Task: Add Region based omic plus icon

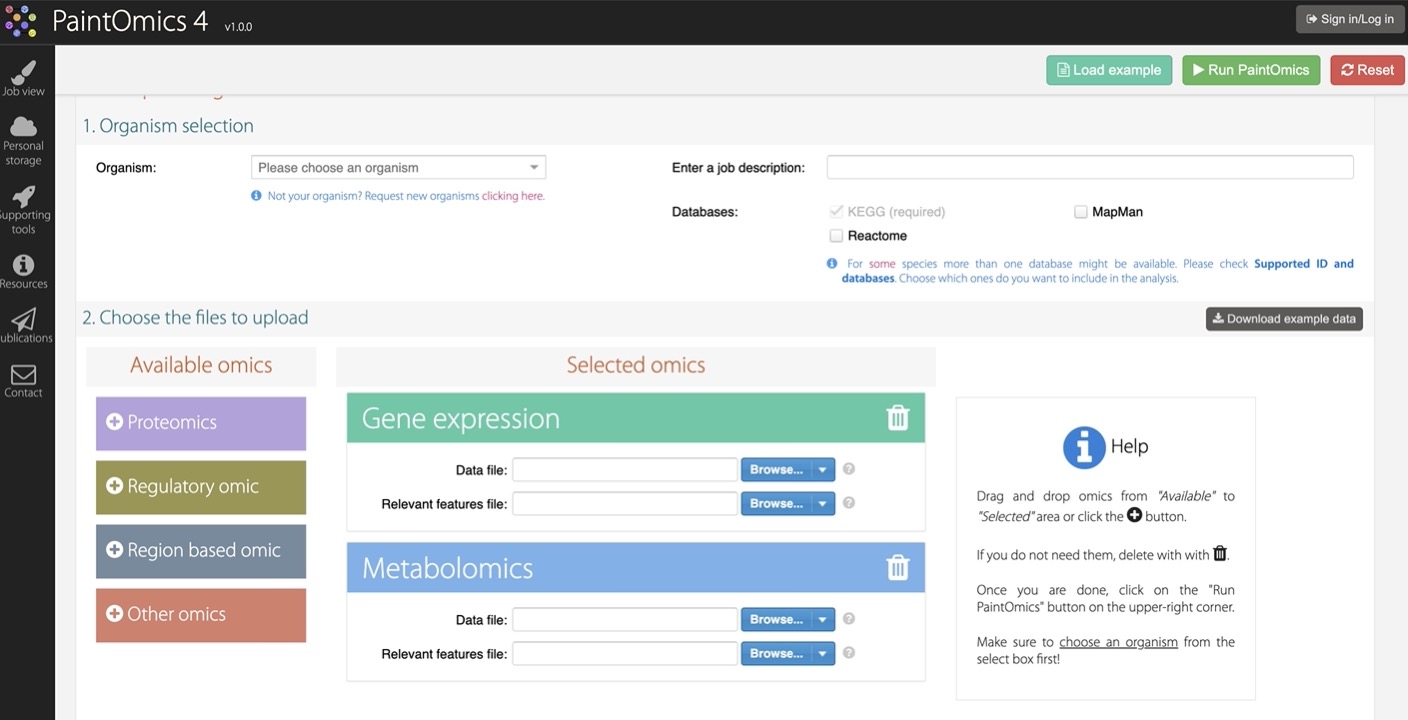Action: point(114,550)
